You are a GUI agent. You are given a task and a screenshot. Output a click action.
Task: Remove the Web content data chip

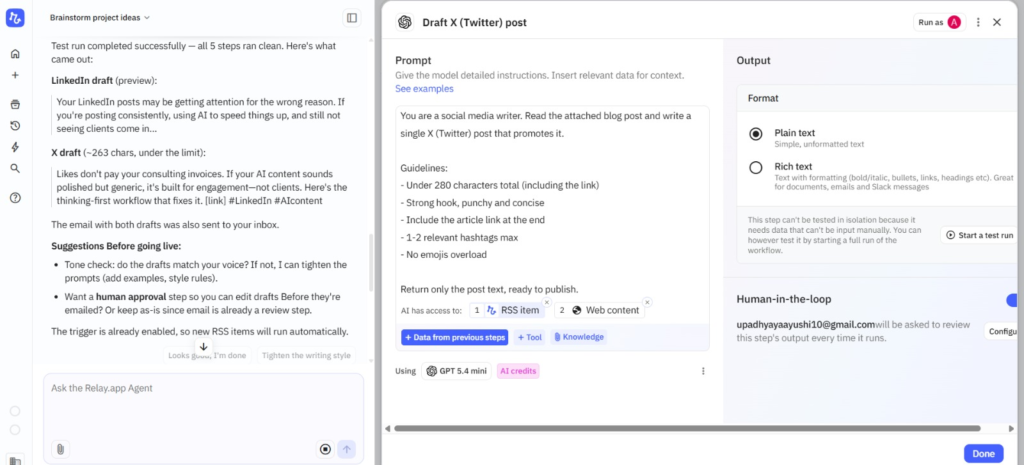647,302
